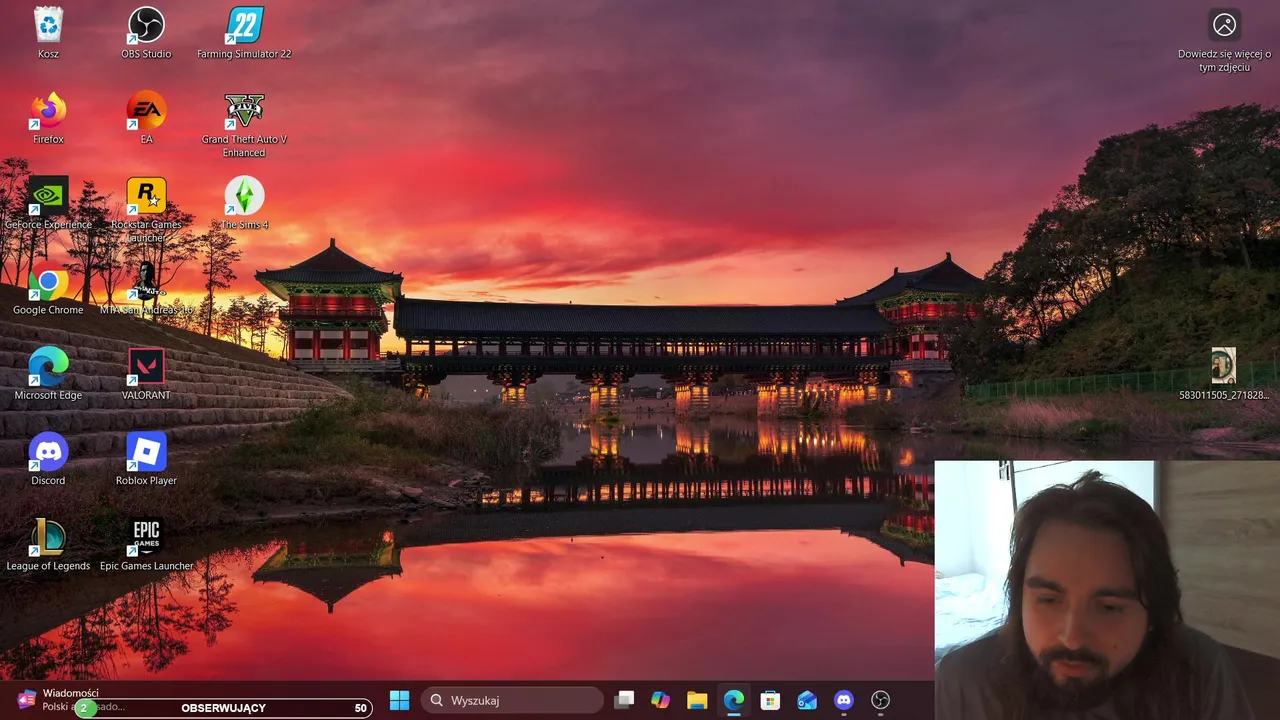Image resolution: width=1280 pixels, height=720 pixels.
Task: Click the OBSERWUJĄCY follower goal bar
Action: tap(224, 708)
